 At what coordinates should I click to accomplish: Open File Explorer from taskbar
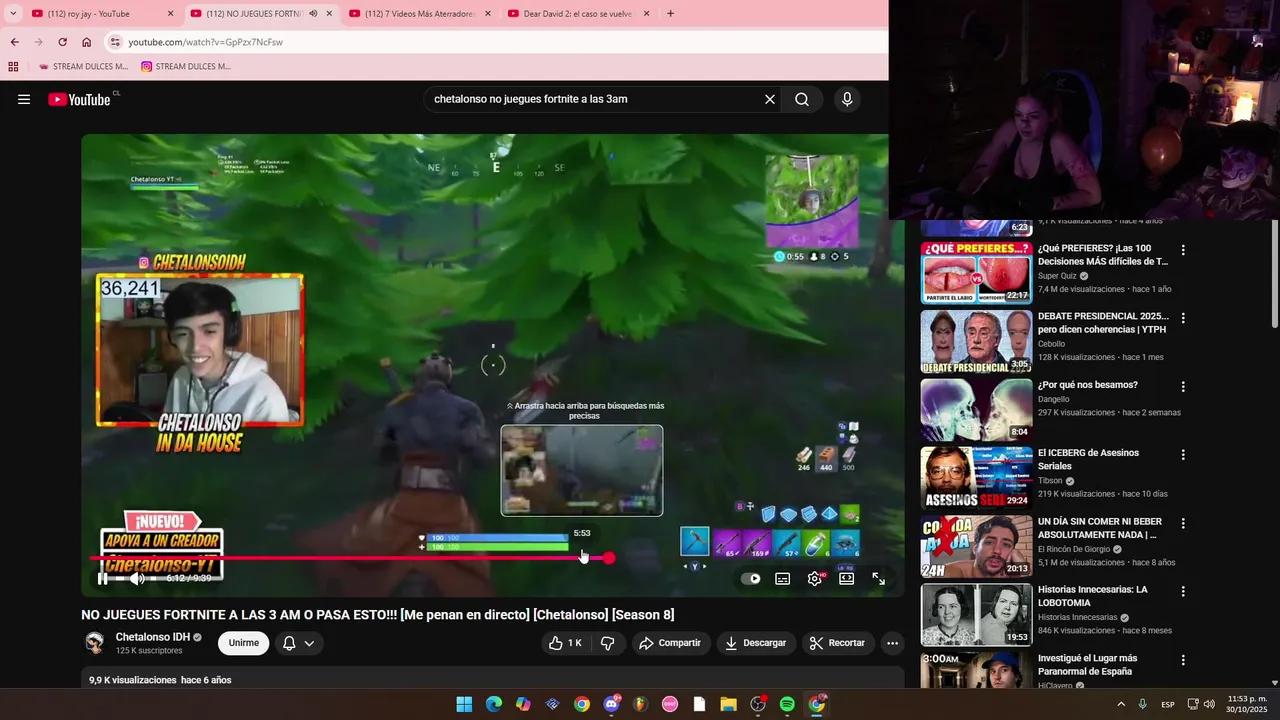[728, 704]
